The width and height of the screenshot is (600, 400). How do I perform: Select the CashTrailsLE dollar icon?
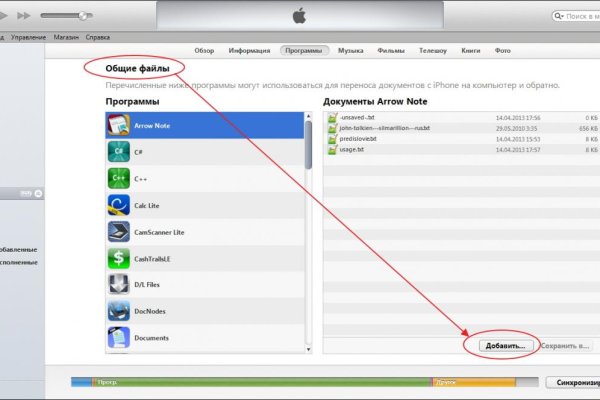[x=117, y=259]
